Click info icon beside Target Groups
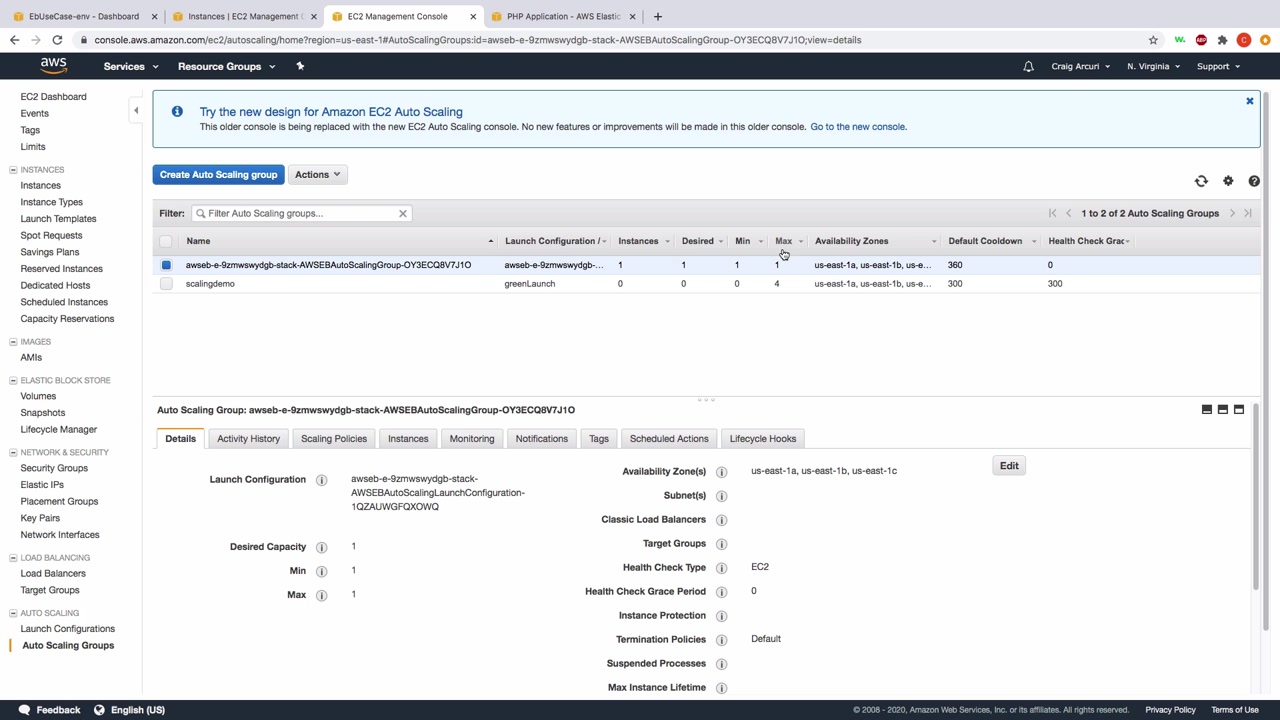 pyautogui.click(x=721, y=544)
